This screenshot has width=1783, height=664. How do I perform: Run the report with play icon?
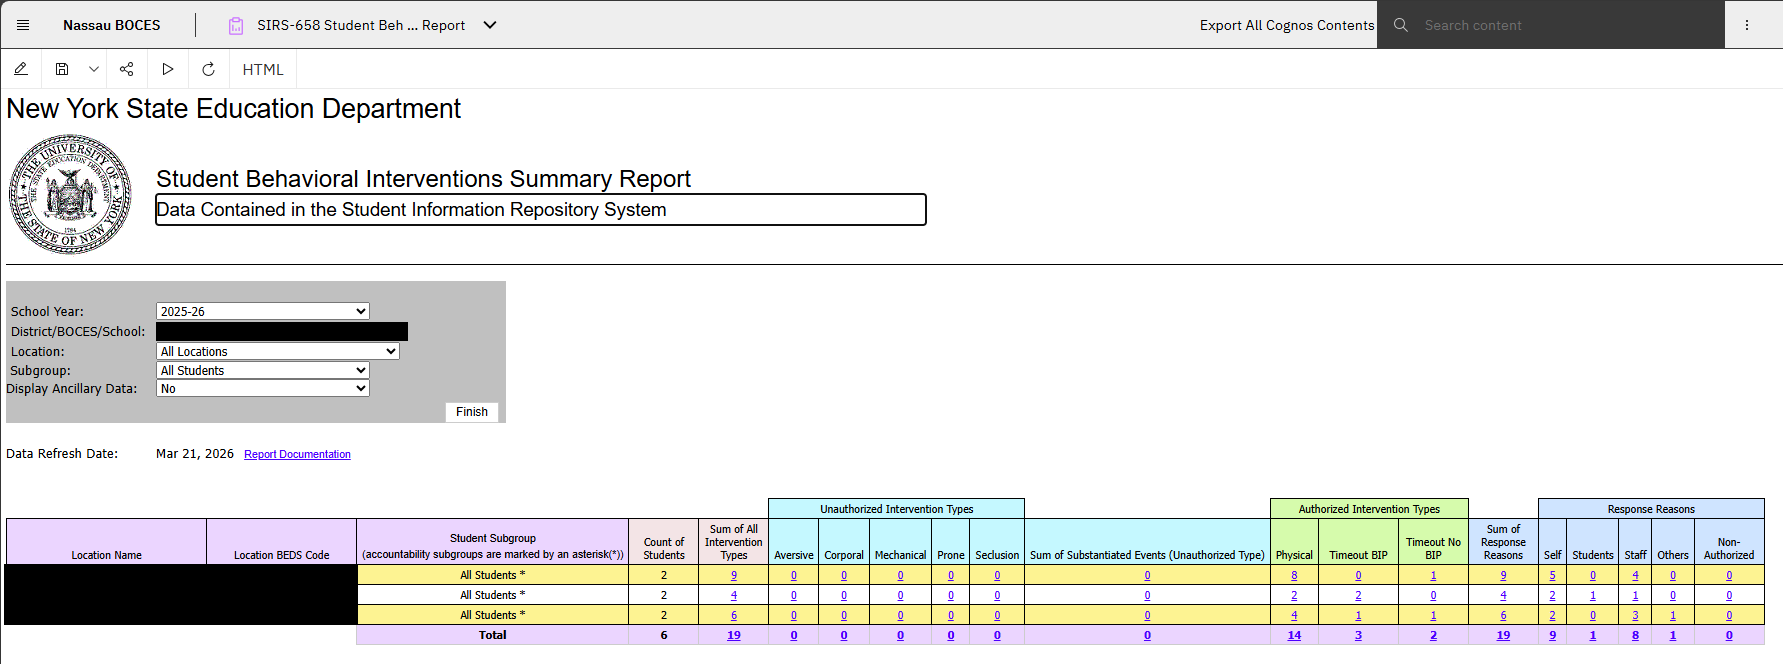(168, 69)
